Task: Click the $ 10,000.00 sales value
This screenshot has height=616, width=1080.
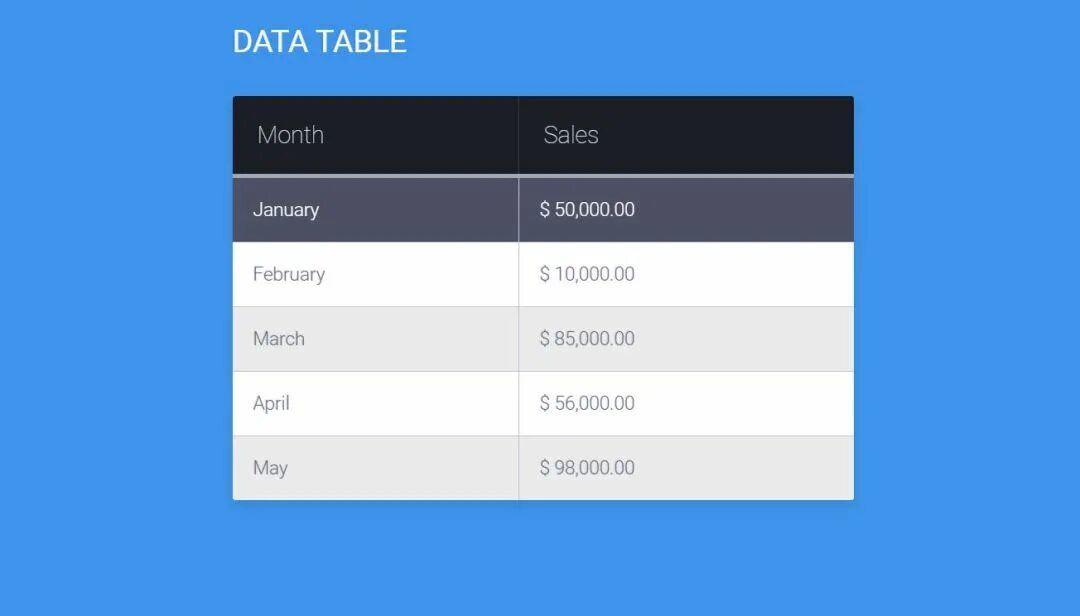Action: tap(587, 274)
